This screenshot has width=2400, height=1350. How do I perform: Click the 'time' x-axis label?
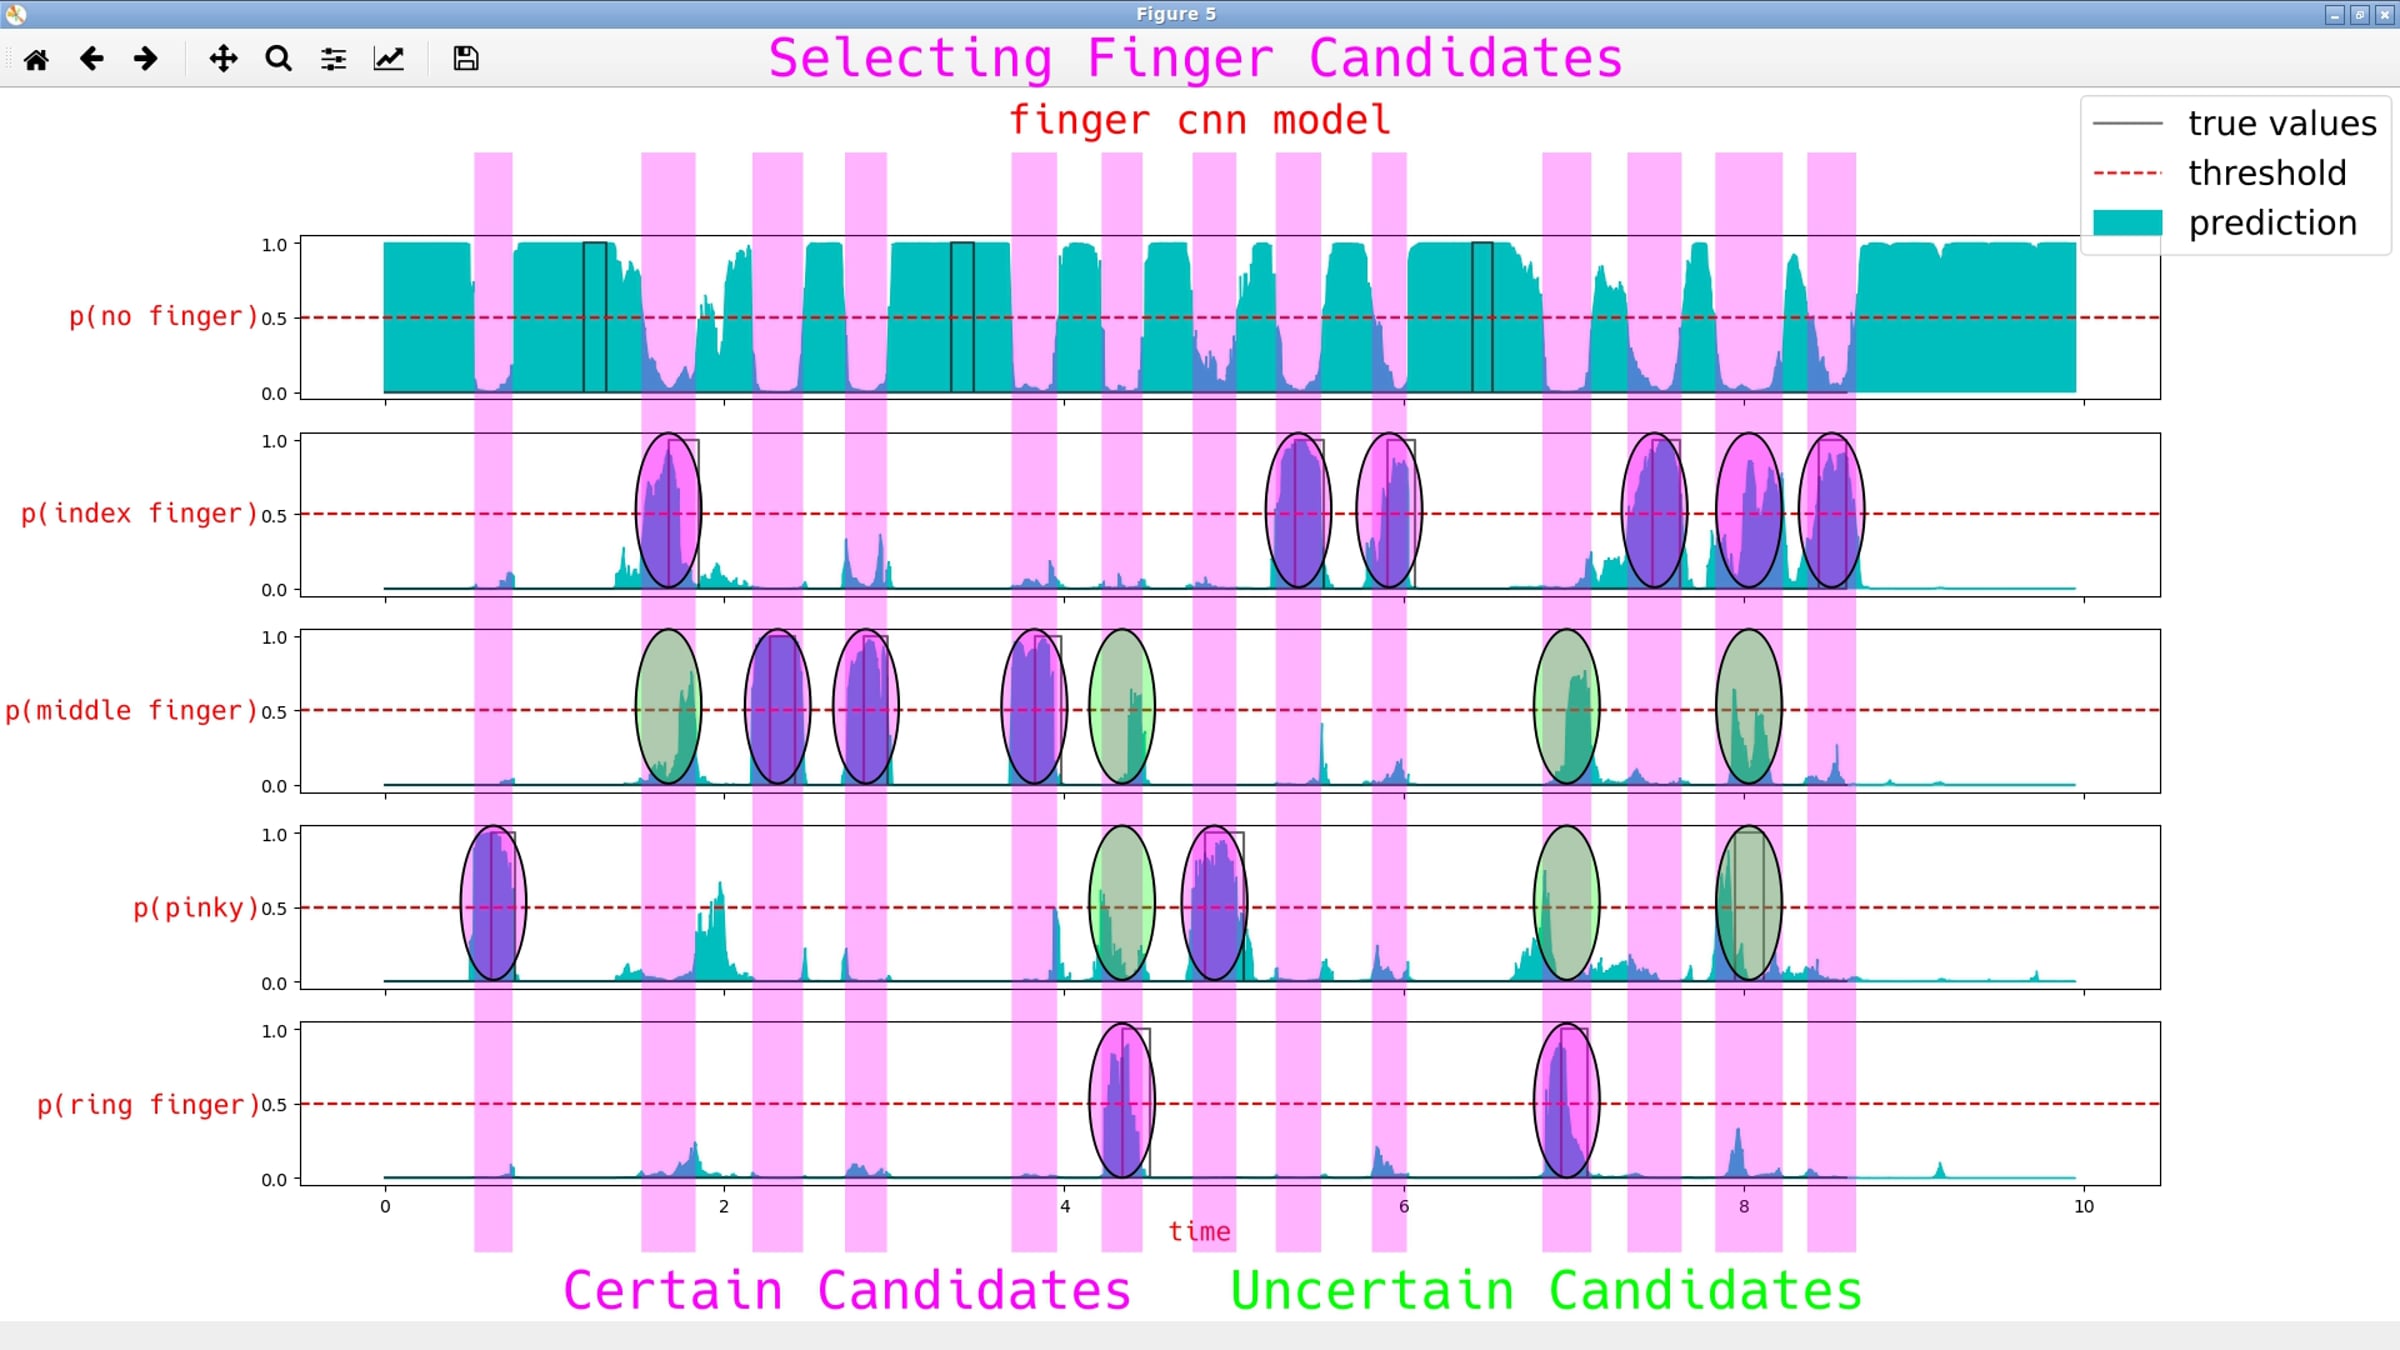coord(1199,1231)
